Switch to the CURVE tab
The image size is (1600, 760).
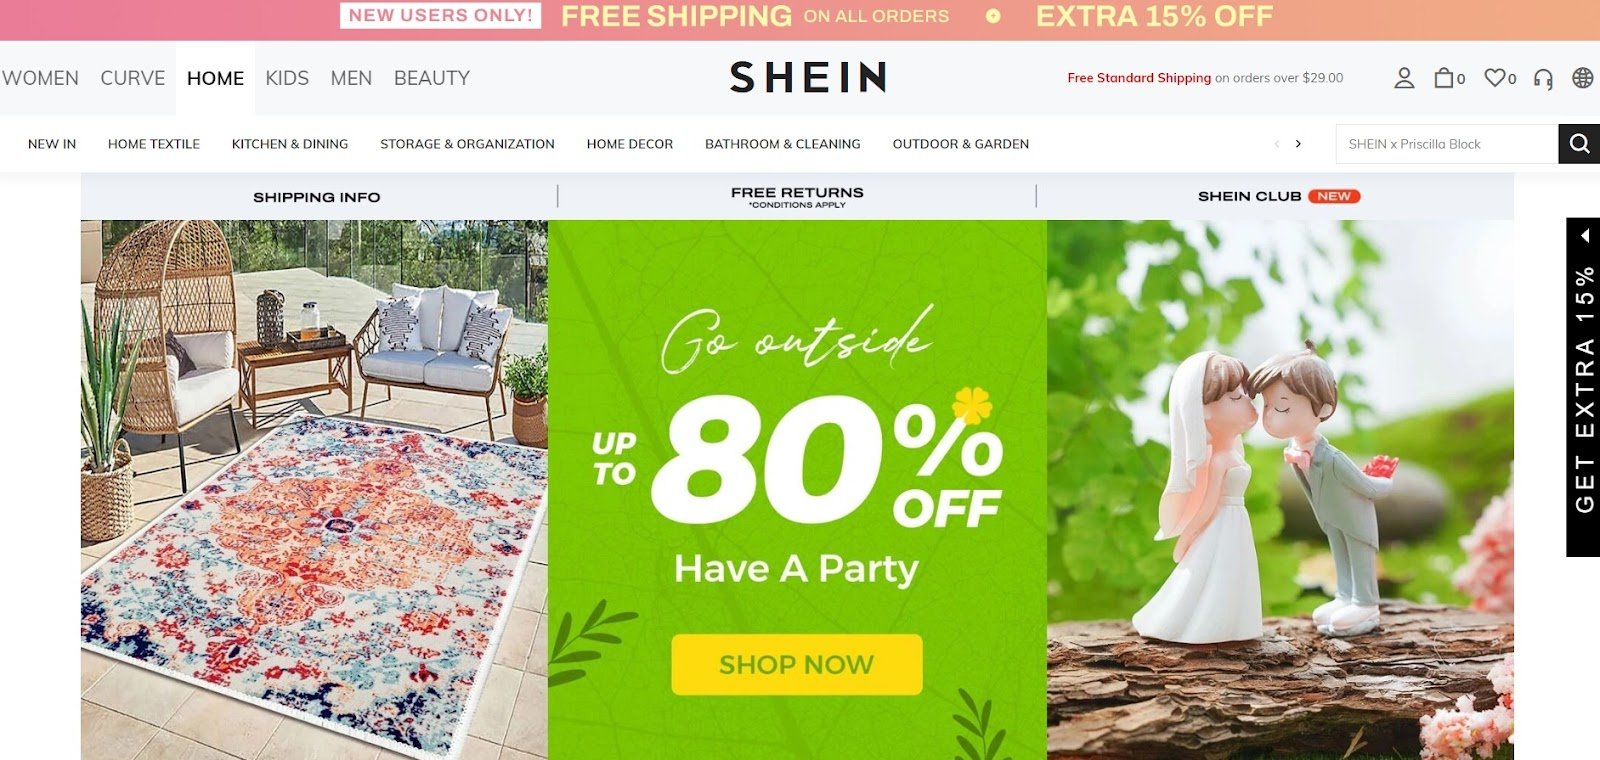pyautogui.click(x=133, y=78)
